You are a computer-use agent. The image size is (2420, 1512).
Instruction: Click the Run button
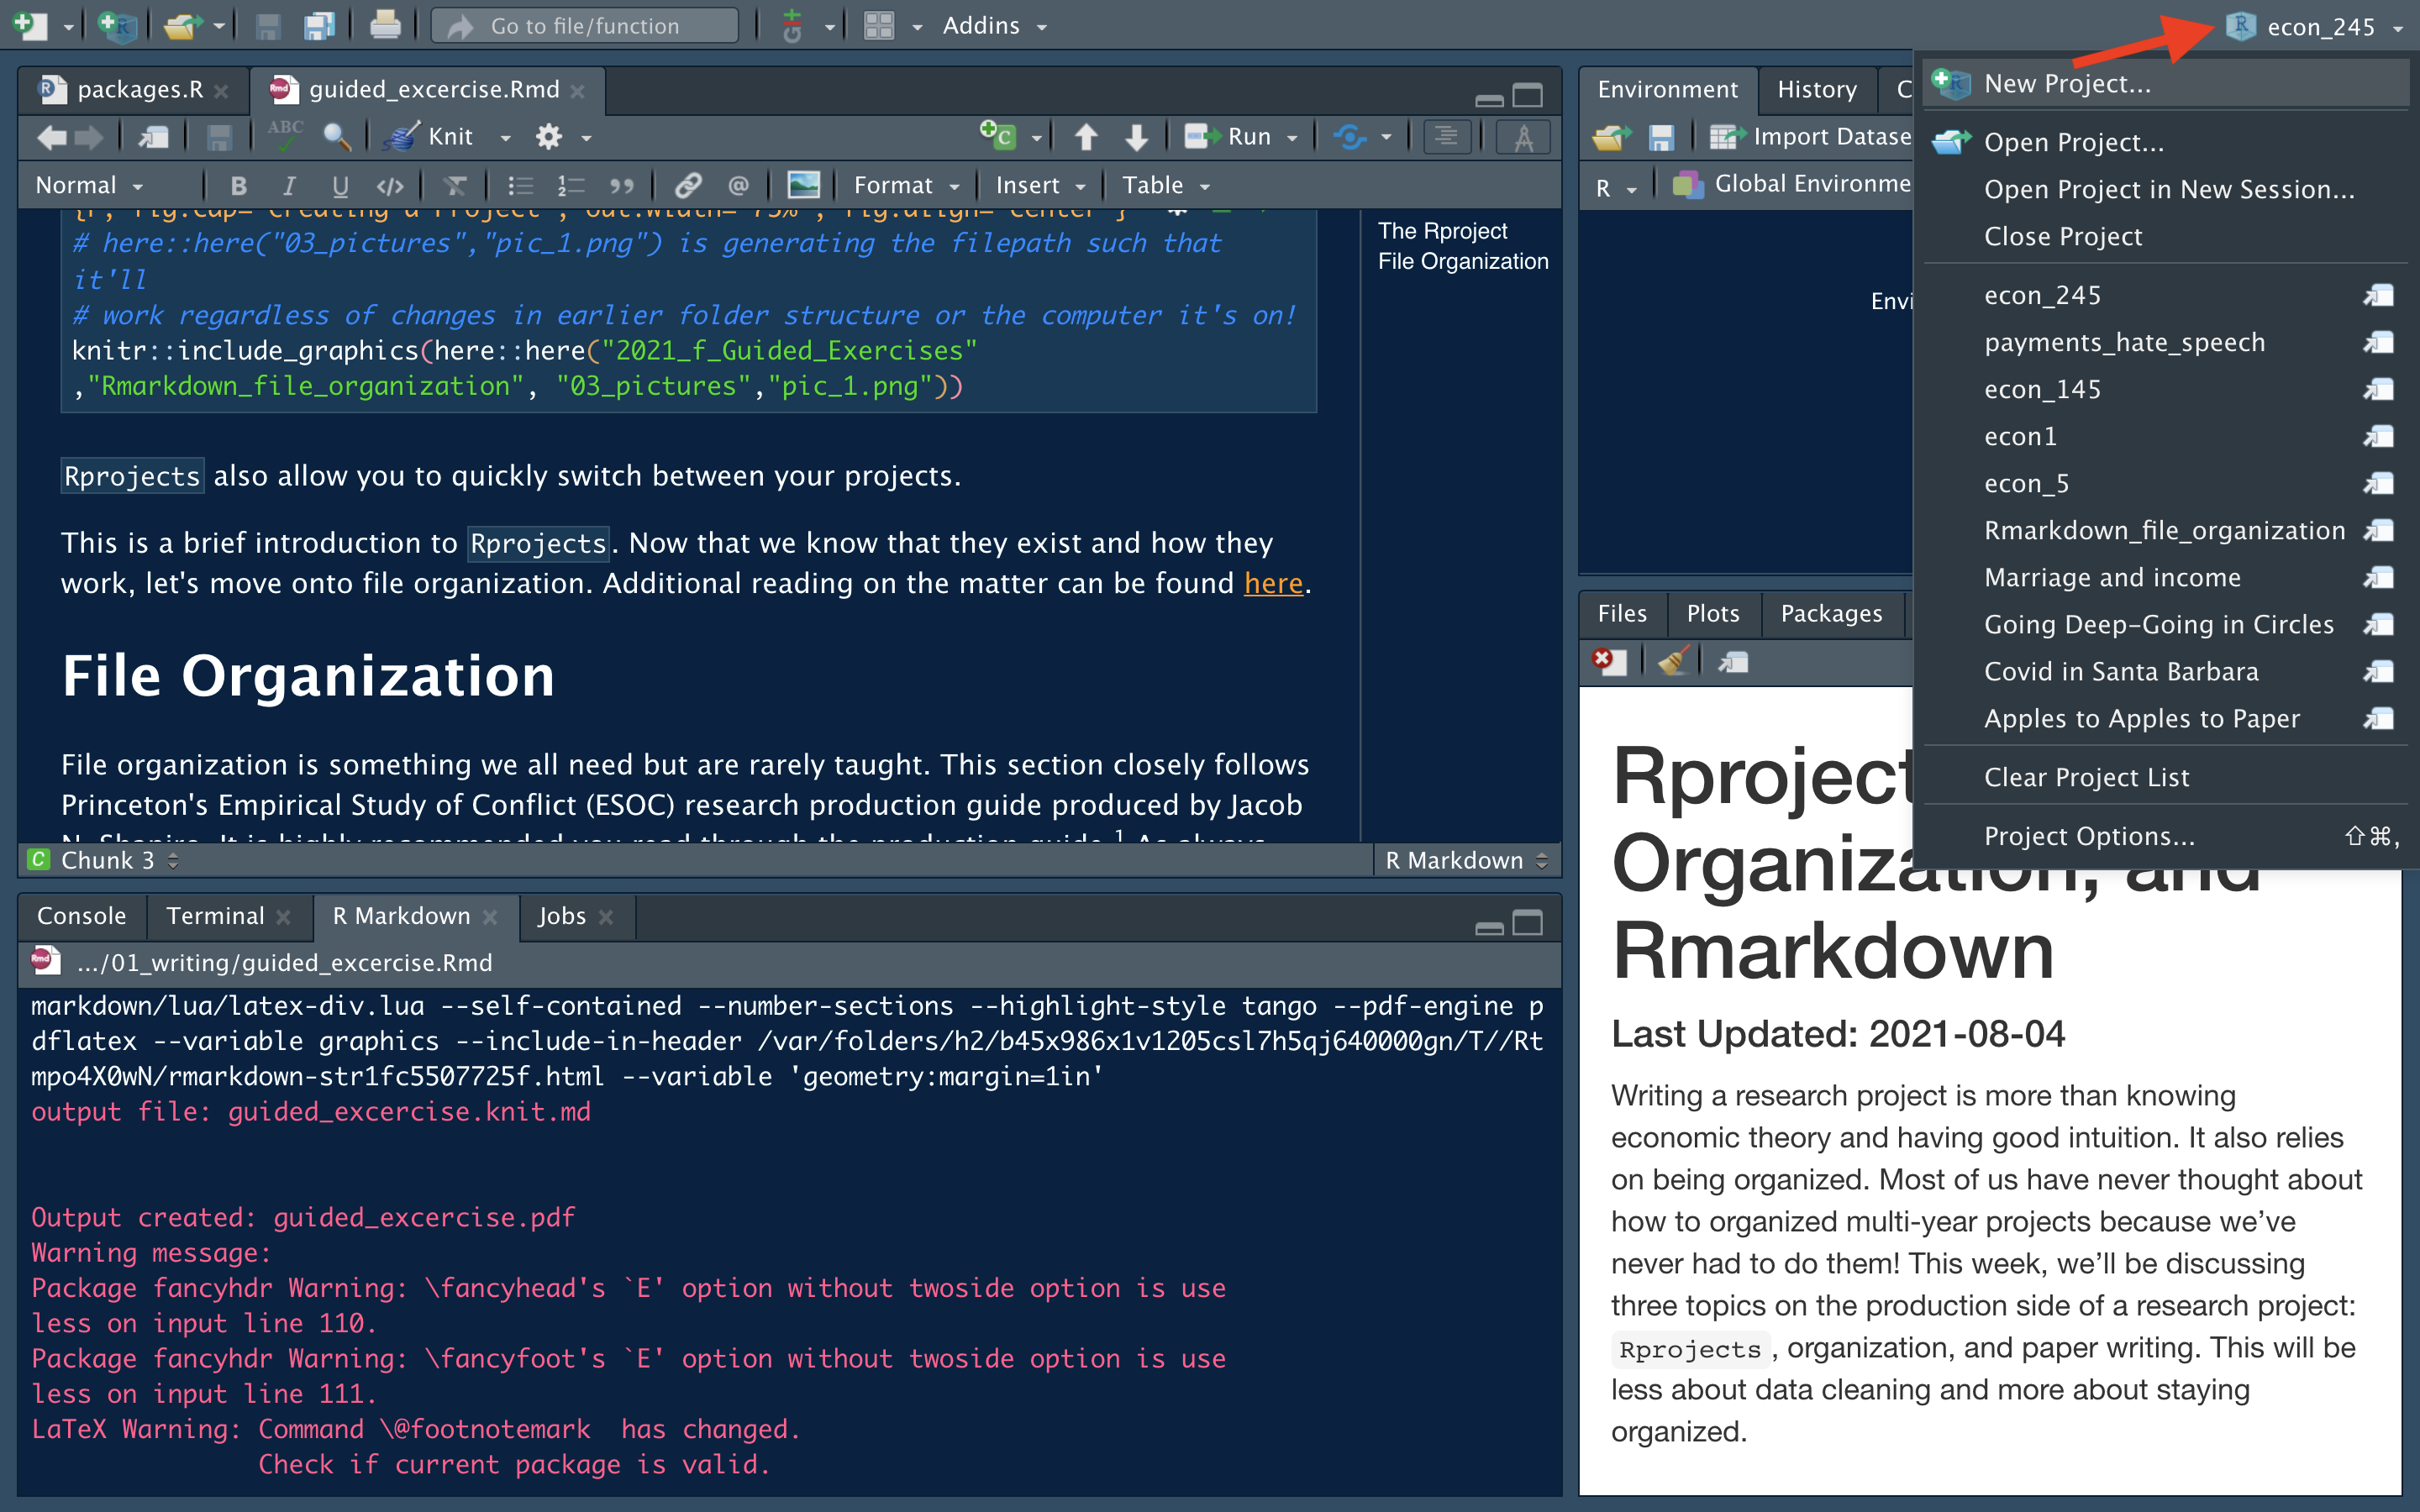(x=1227, y=137)
